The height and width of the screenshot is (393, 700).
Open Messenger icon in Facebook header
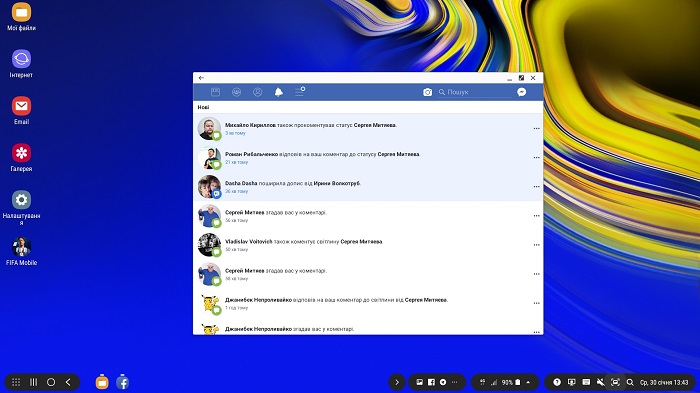pyautogui.click(x=521, y=92)
